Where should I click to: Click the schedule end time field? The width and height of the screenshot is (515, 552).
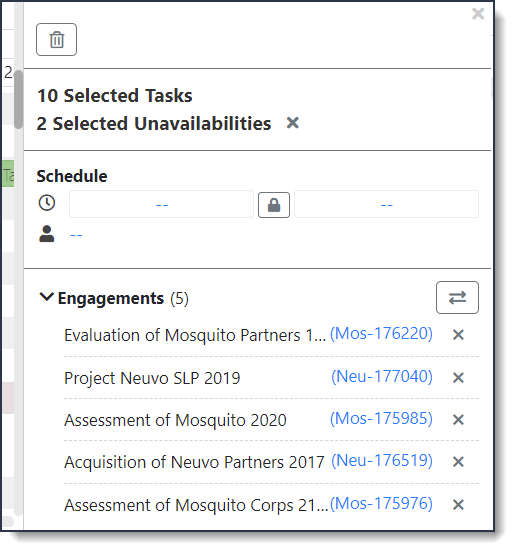coord(387,205)
